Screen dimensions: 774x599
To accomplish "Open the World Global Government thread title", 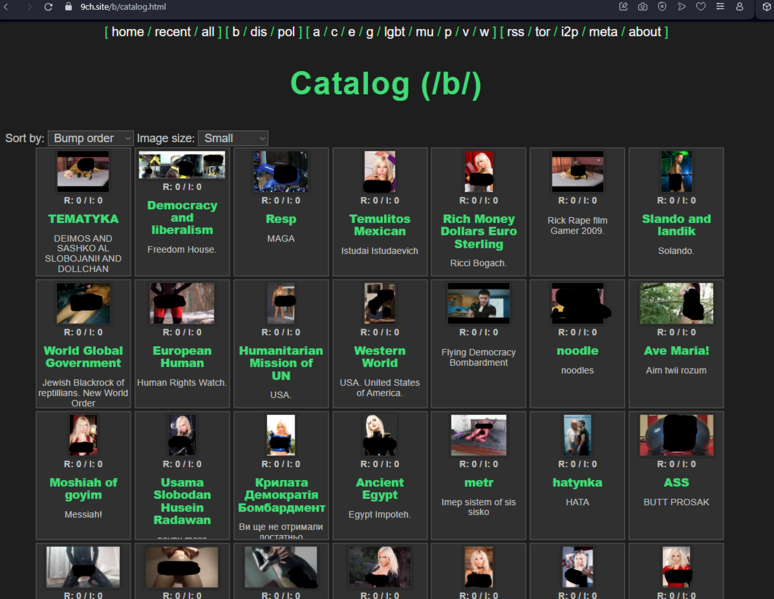I will [x=83, y=357].
